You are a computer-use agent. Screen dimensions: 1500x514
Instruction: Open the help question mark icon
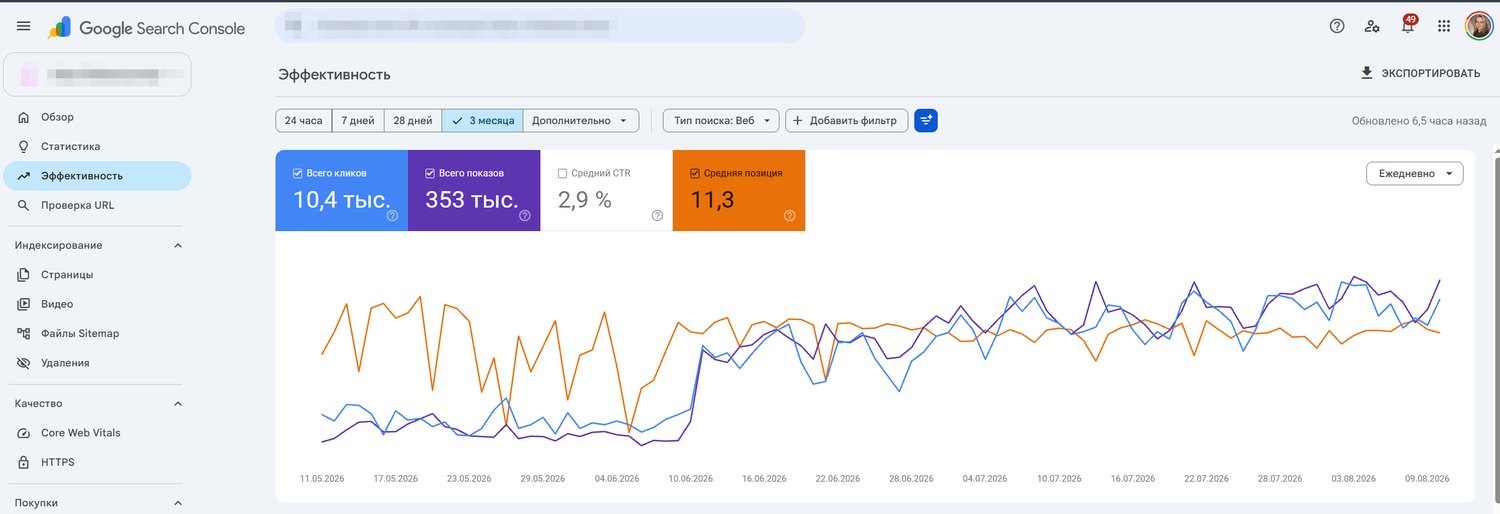point(1337,26)
